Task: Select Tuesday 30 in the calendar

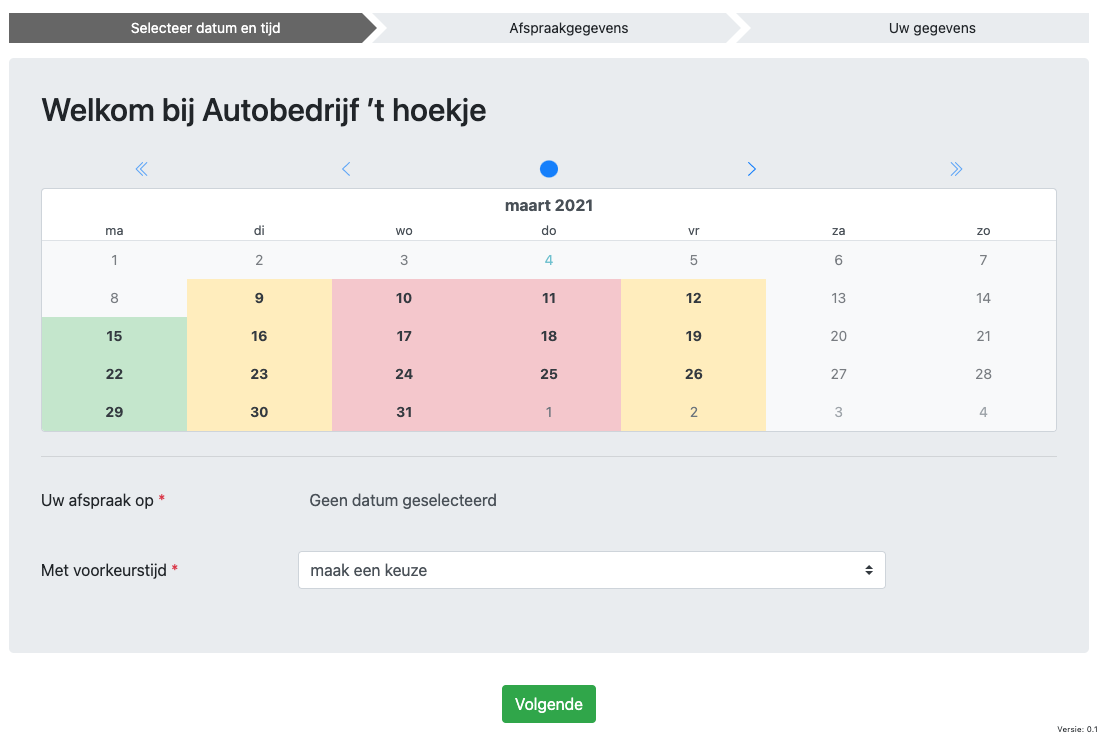Action: click(259, 412)
